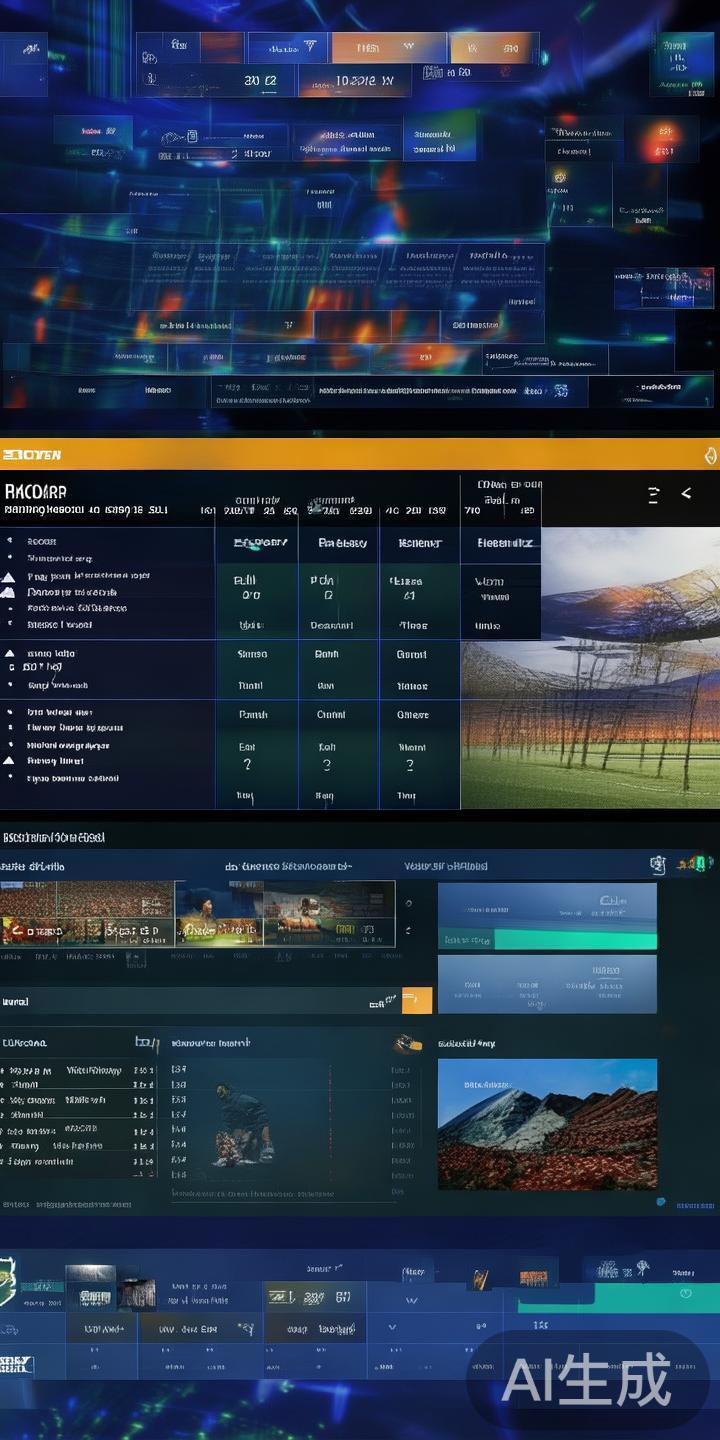Viewport: 720px width, 1440px height.
Task: Click the shield badge icon above the teal progress bar
Action: tap(657, 865)
